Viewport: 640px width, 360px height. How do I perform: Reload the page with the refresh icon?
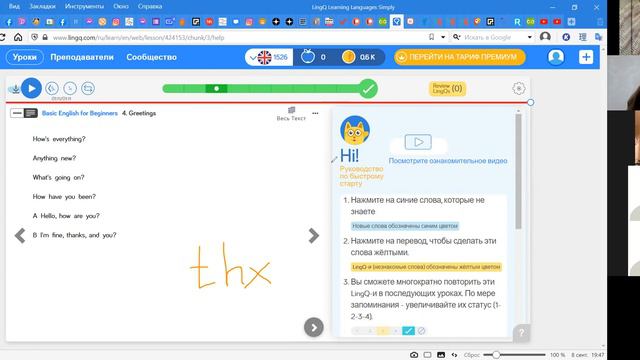(x=2, y=37)
